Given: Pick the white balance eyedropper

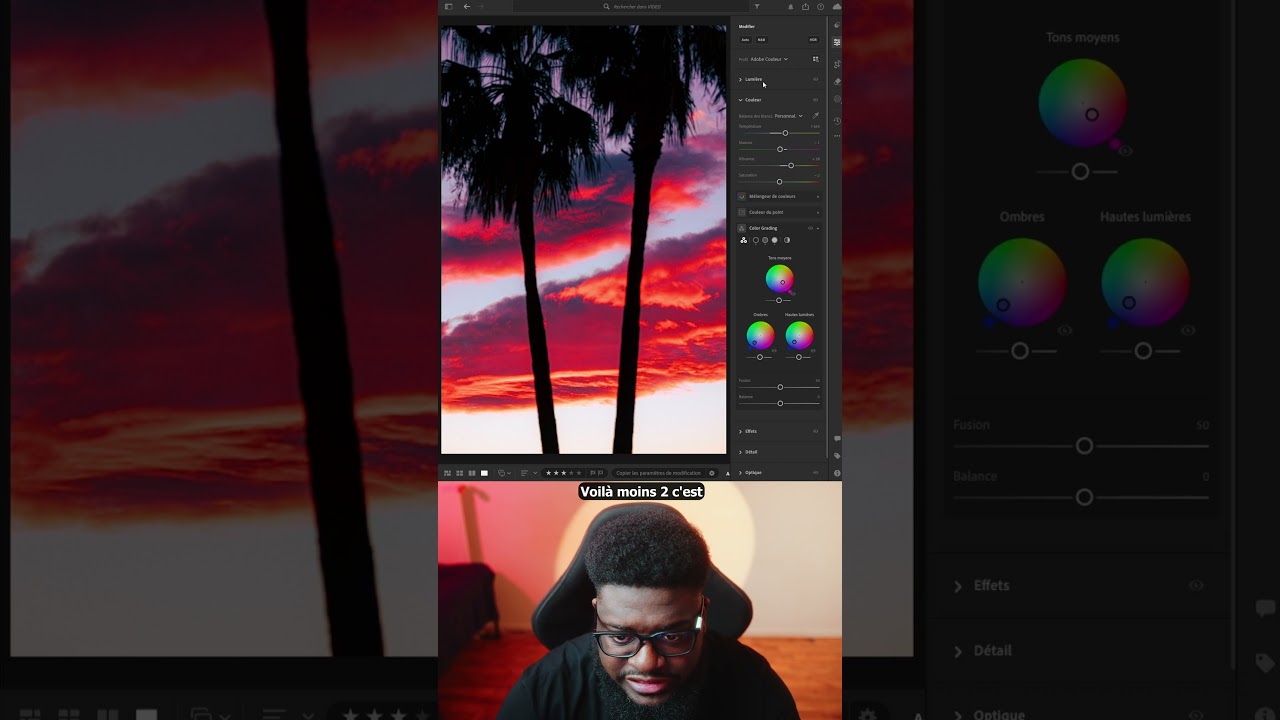Looking at the screenshot, I should click(x=815, y=116).
